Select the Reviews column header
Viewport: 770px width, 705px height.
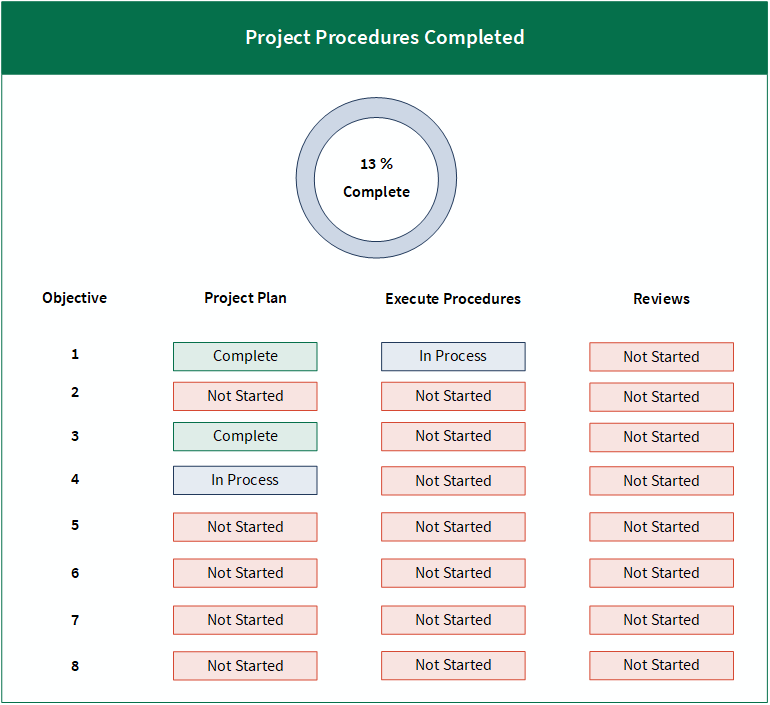coord(661,298)
